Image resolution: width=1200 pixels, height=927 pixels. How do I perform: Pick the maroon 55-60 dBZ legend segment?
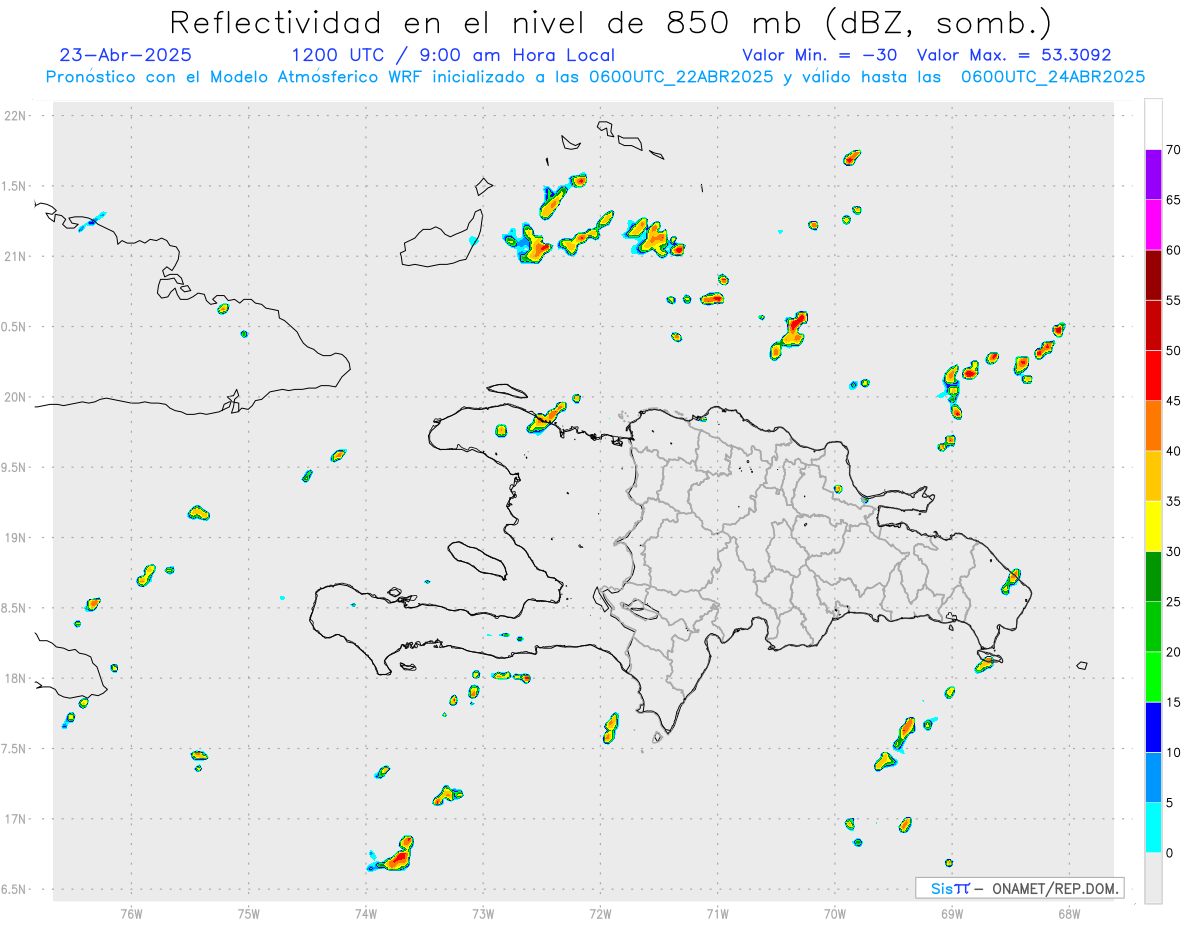1153,275
